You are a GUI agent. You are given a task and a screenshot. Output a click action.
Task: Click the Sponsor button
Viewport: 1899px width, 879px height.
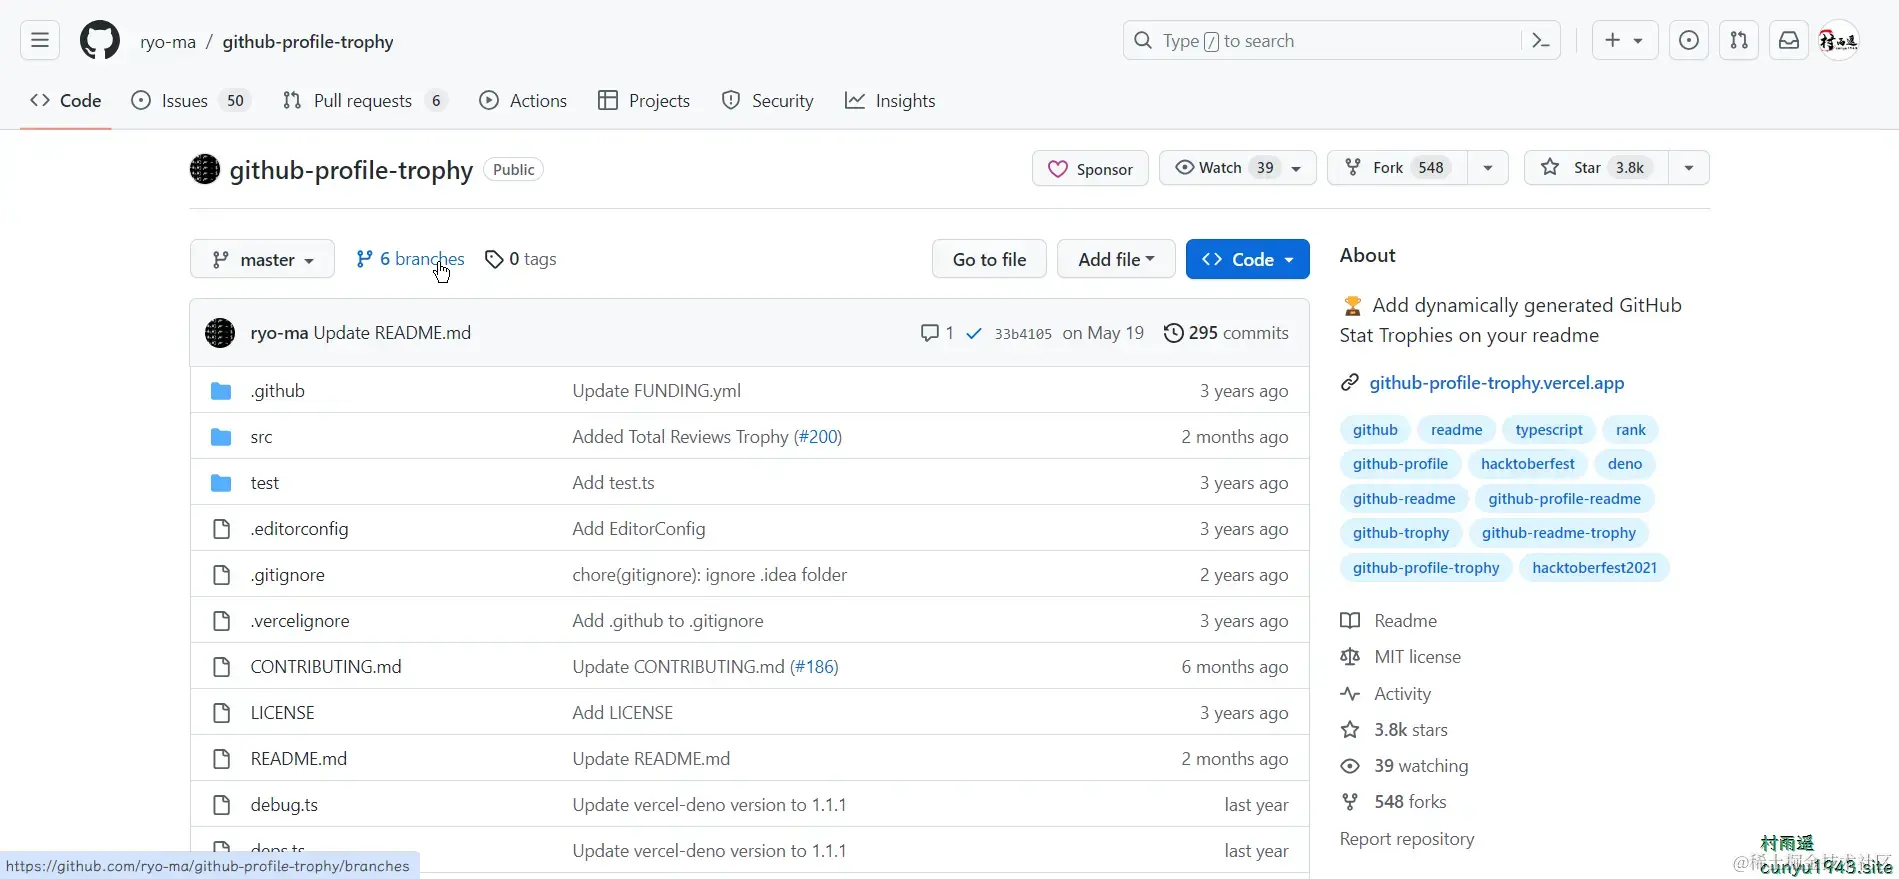1090,169
